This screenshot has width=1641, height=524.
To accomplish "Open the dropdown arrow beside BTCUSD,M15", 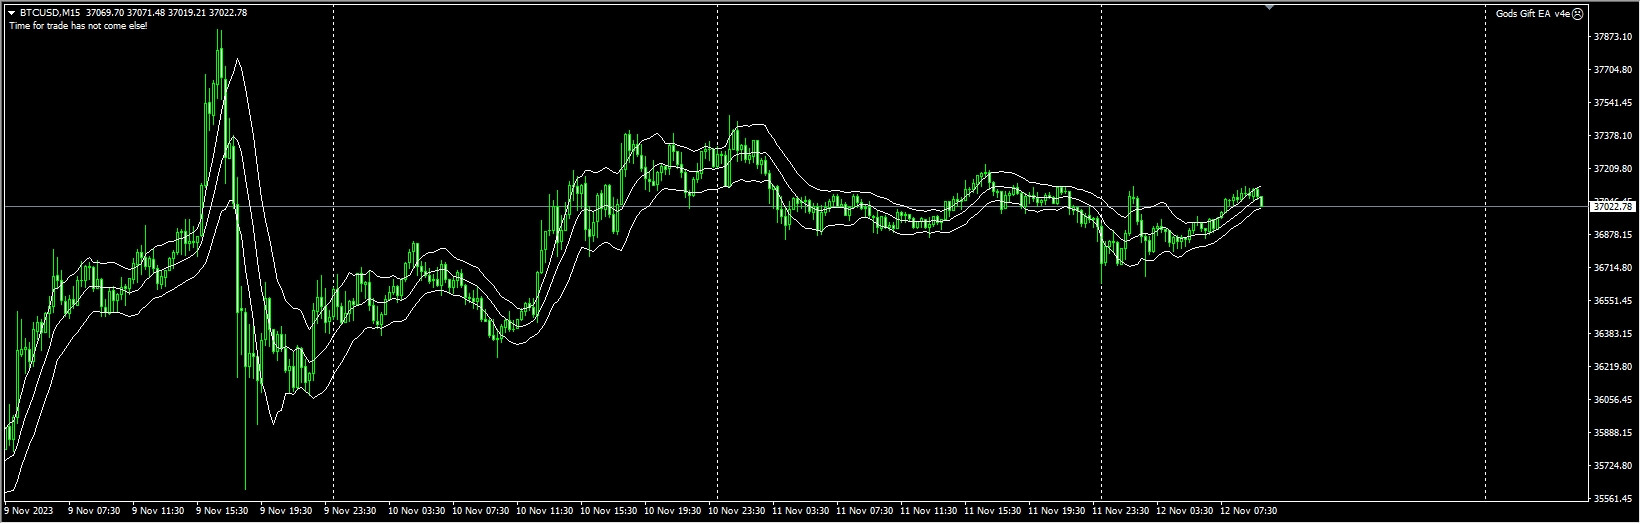I will [11, 12].
